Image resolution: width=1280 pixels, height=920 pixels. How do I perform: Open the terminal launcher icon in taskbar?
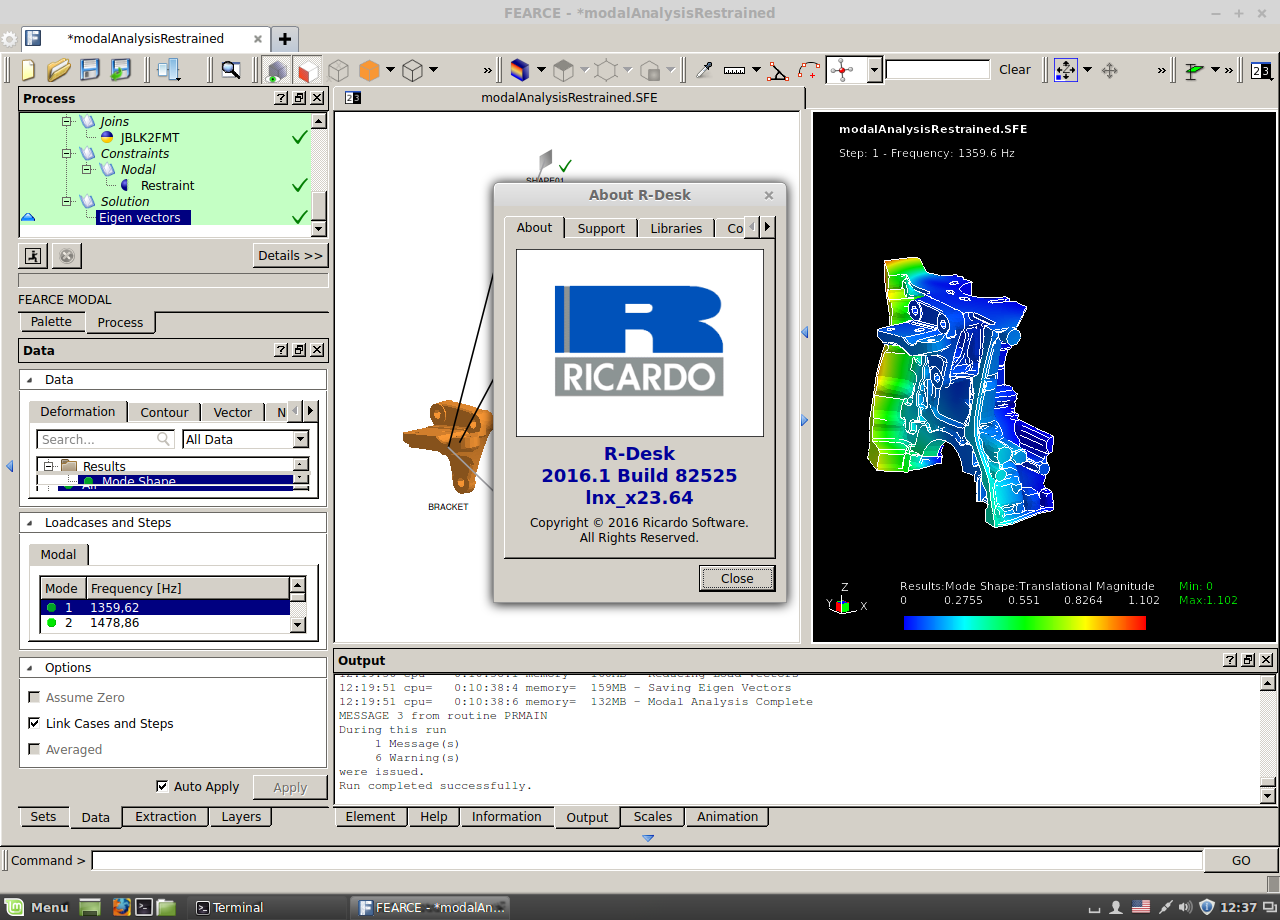tap(144, 907)
